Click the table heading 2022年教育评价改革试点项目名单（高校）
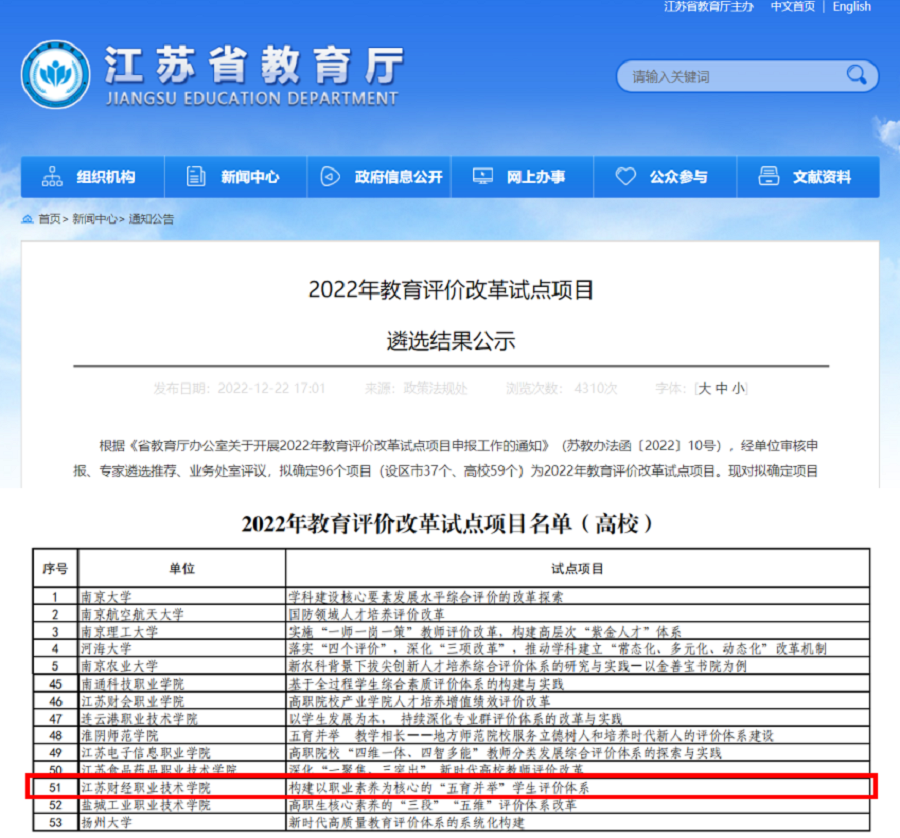This screenshot has height=838, width=900. (x=448, y=523)
